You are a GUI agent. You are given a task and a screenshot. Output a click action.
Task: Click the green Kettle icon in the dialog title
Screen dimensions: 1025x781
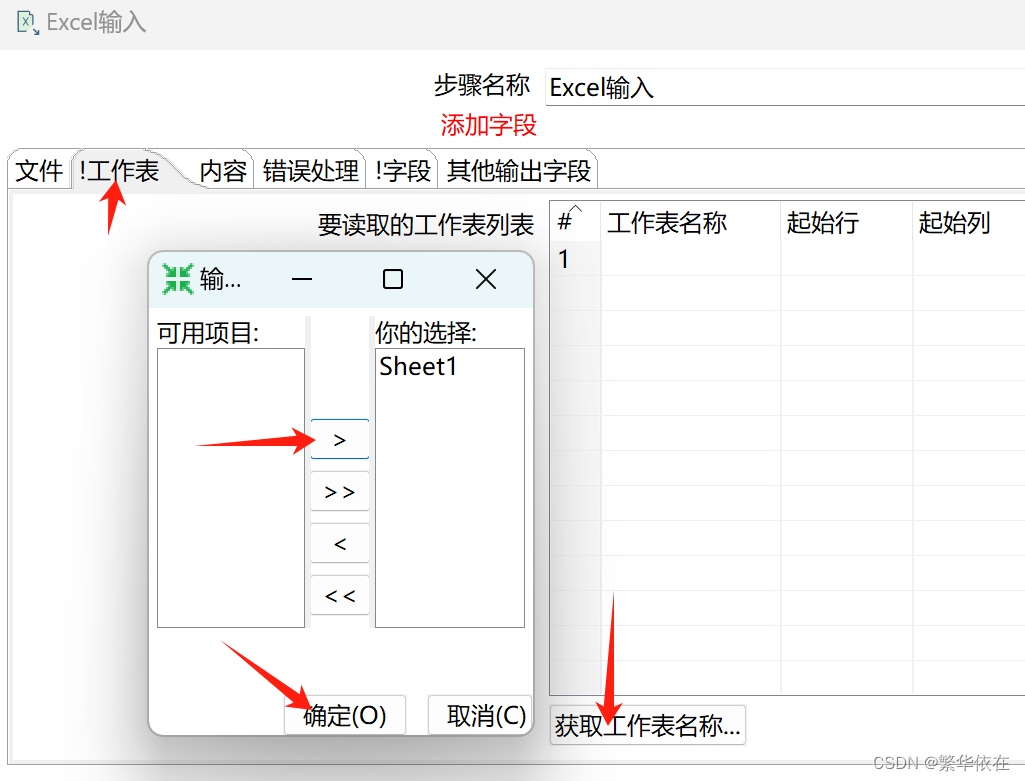[x=178, y=279]
